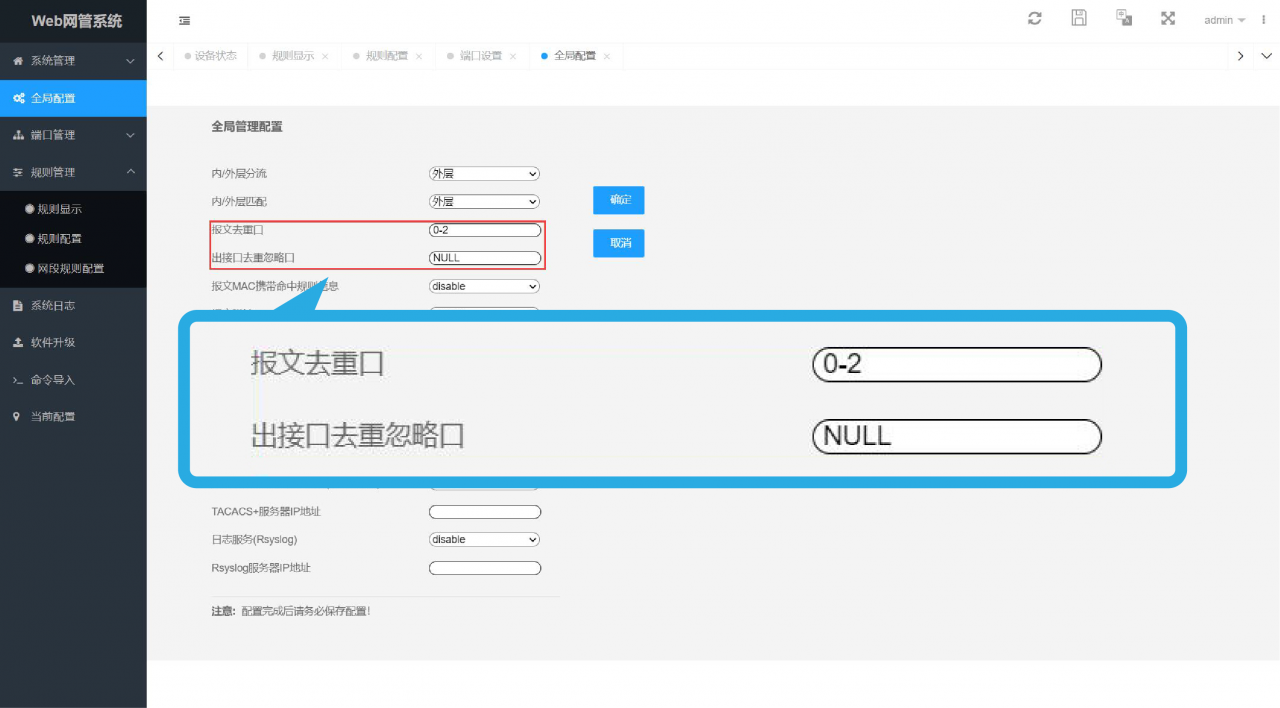
Task: Click the pin icon for 当前配置
Action: pos(18,417)
